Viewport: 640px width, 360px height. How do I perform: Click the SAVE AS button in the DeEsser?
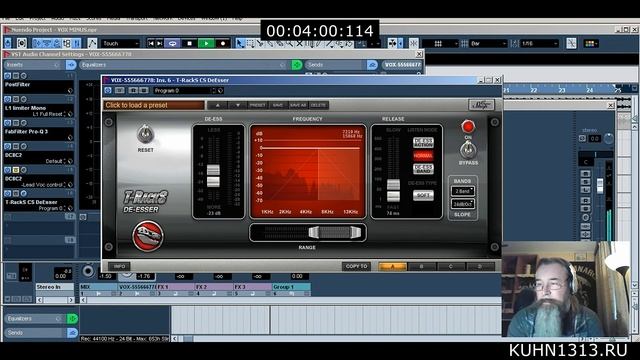tap(298, 105)
